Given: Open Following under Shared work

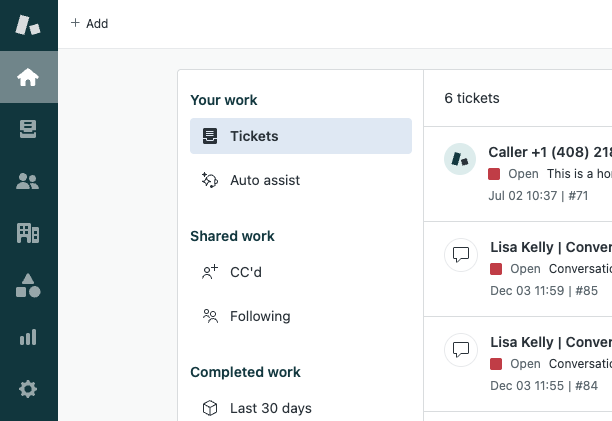Looking at the screenshot, I should click(x=301, y=316).
